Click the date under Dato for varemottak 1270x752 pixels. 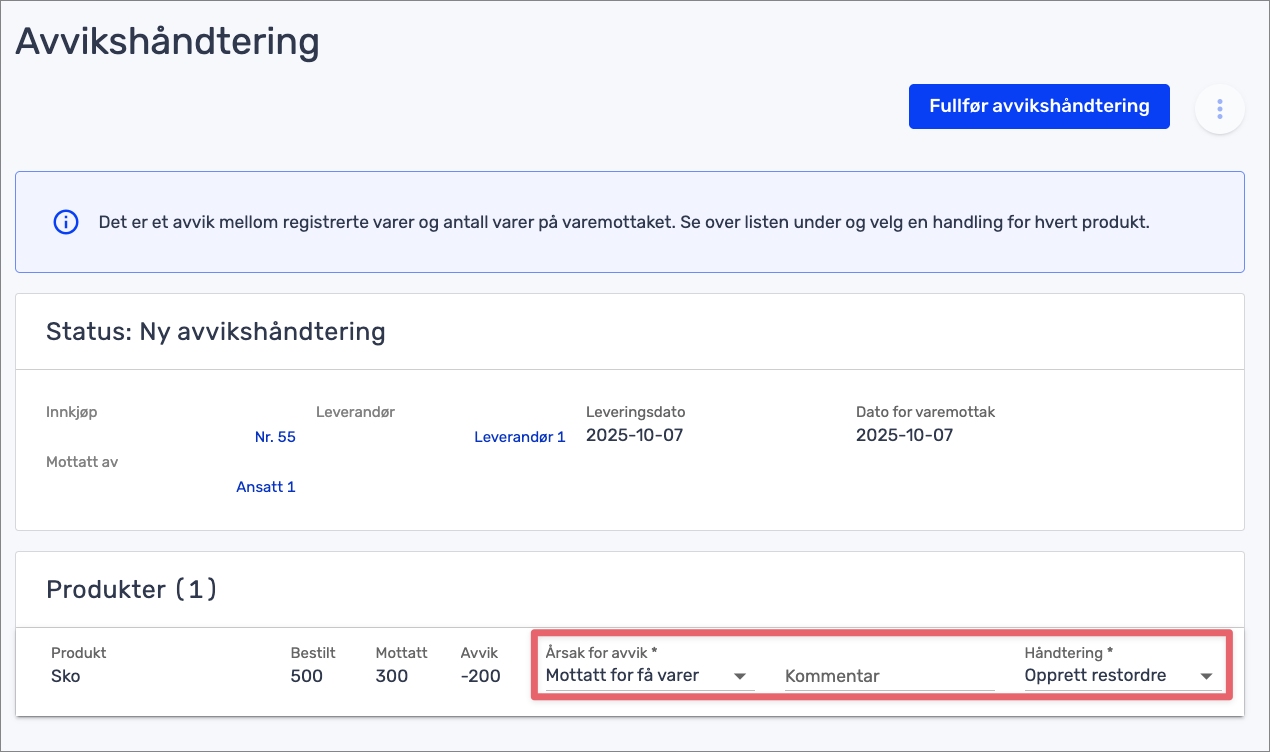(x=904, y=435)
